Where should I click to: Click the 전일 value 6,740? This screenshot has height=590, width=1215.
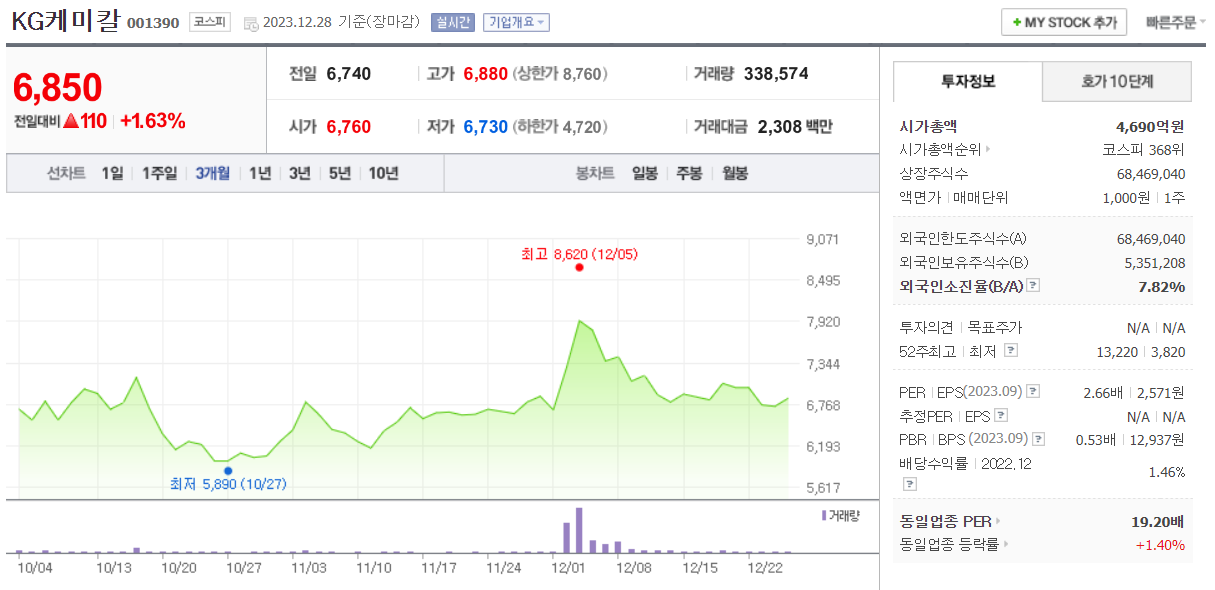click(x=349, y=74)
